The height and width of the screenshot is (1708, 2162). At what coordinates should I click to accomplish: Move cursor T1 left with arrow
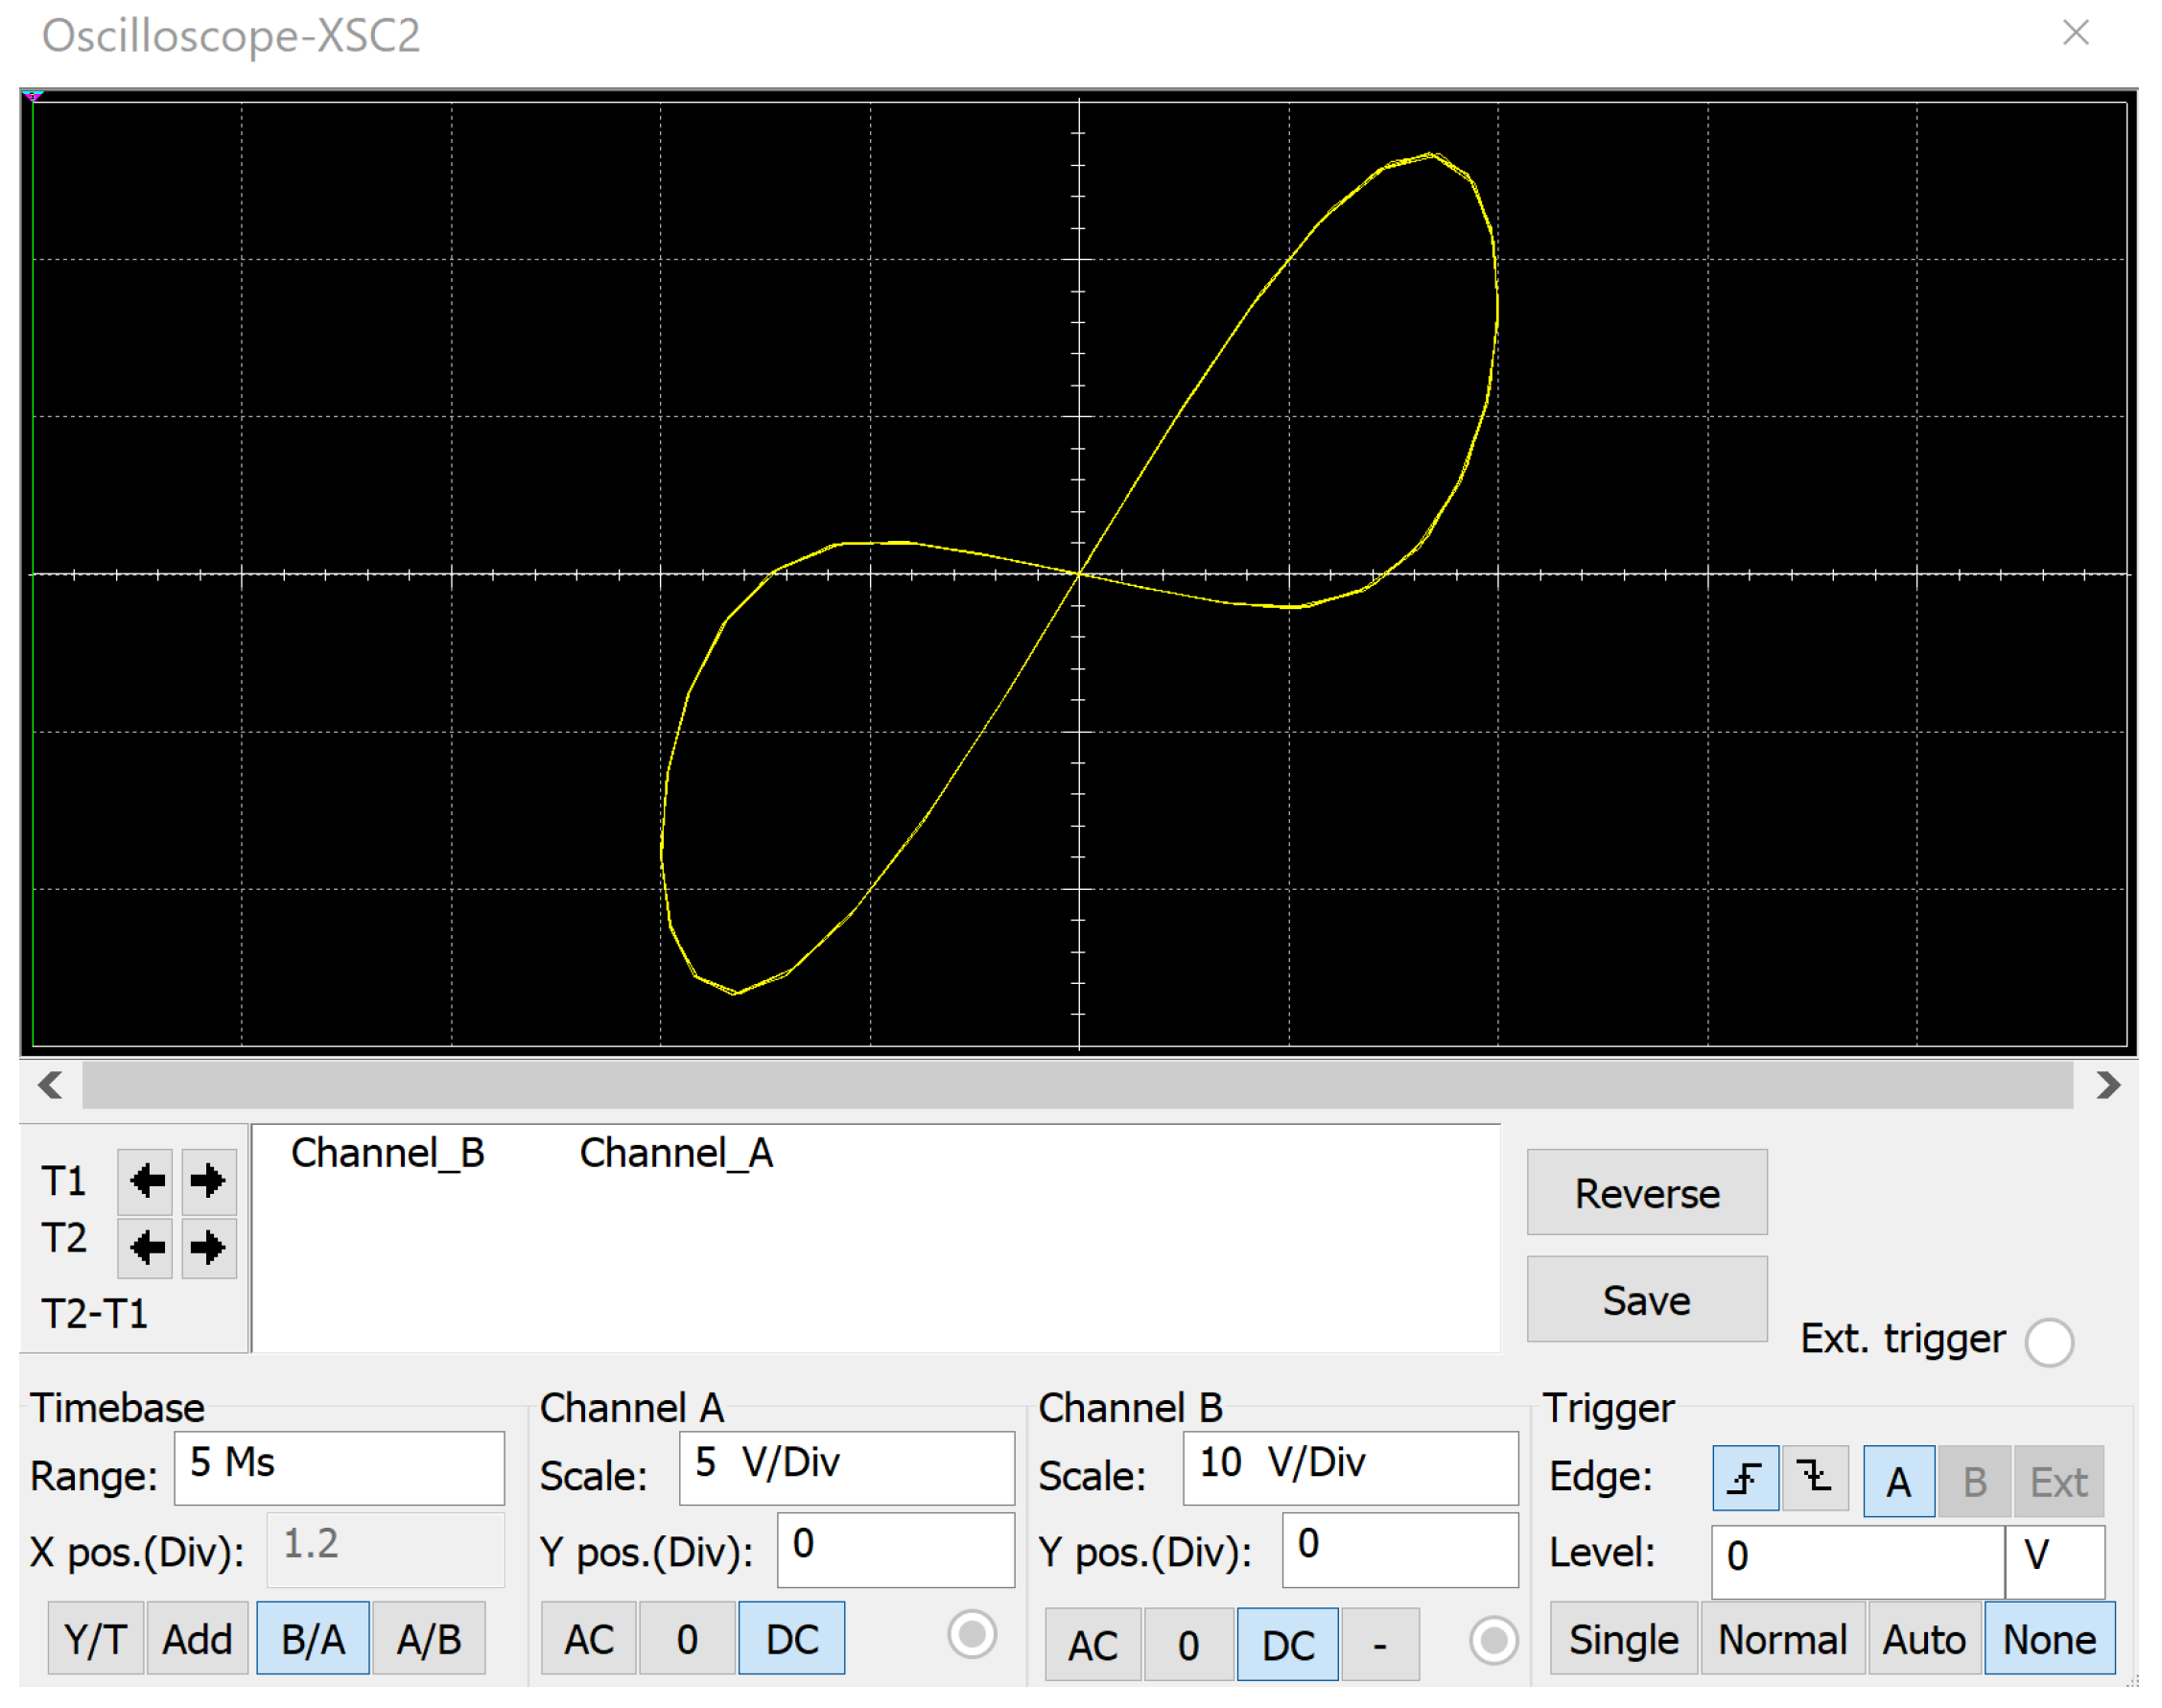(x=146, y=1181)
